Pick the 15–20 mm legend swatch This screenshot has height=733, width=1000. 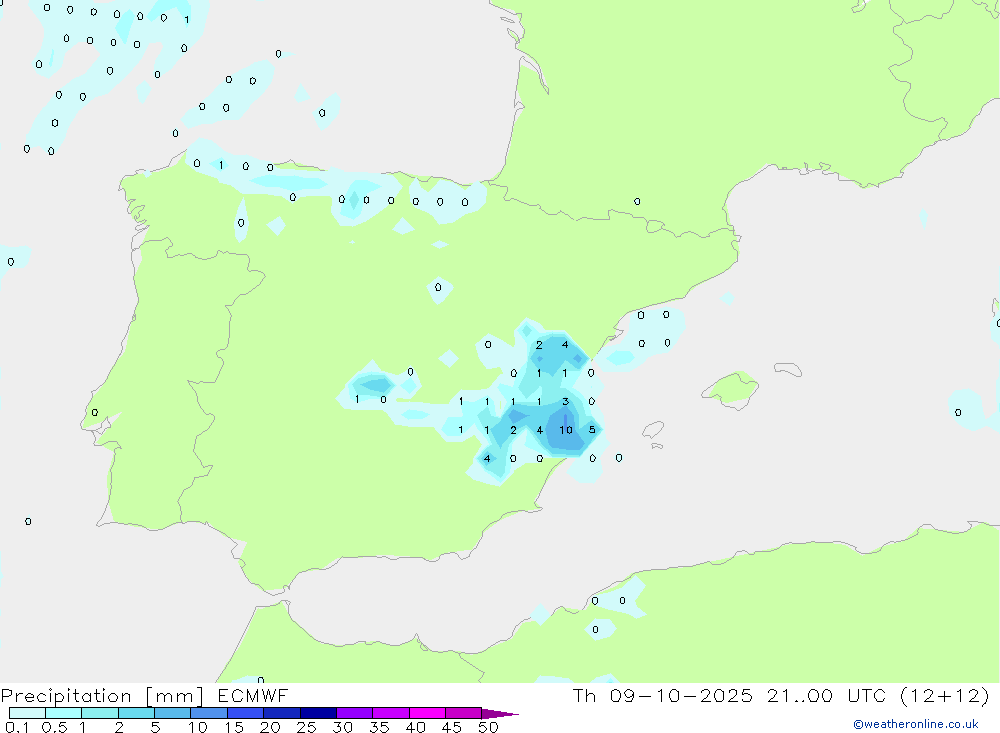click(x=245, y=713)
